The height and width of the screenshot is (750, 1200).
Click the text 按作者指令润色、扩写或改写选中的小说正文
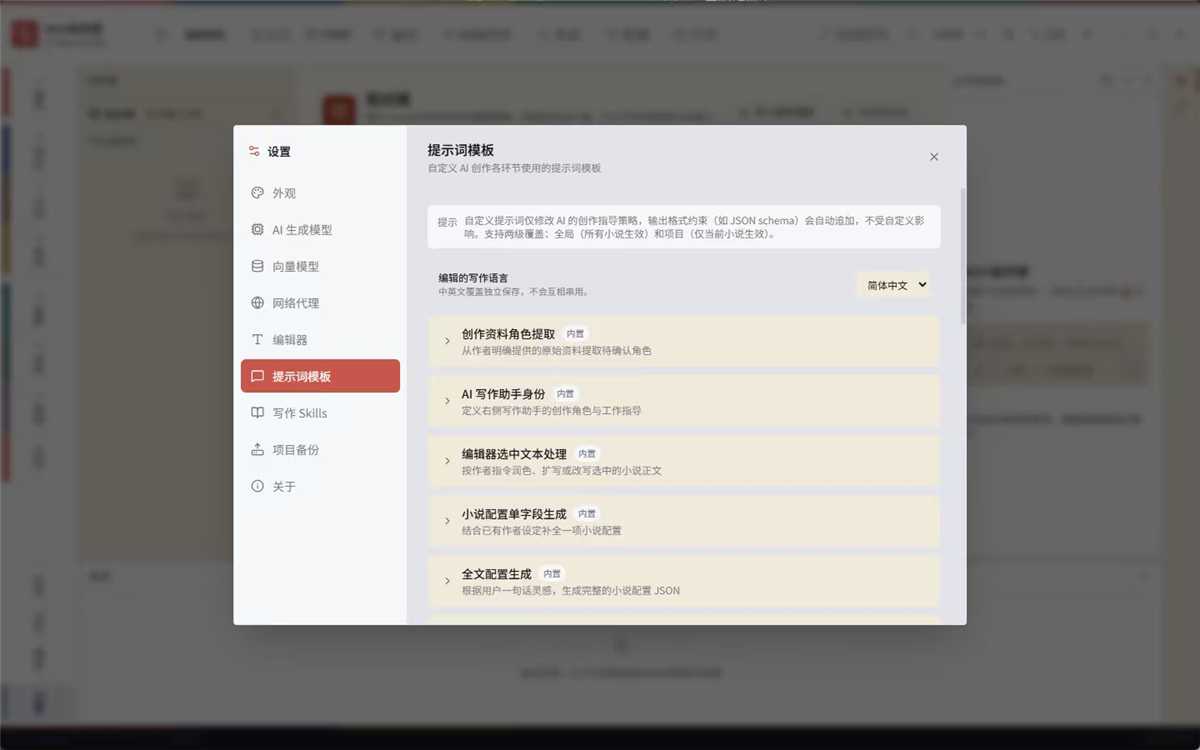562,470
